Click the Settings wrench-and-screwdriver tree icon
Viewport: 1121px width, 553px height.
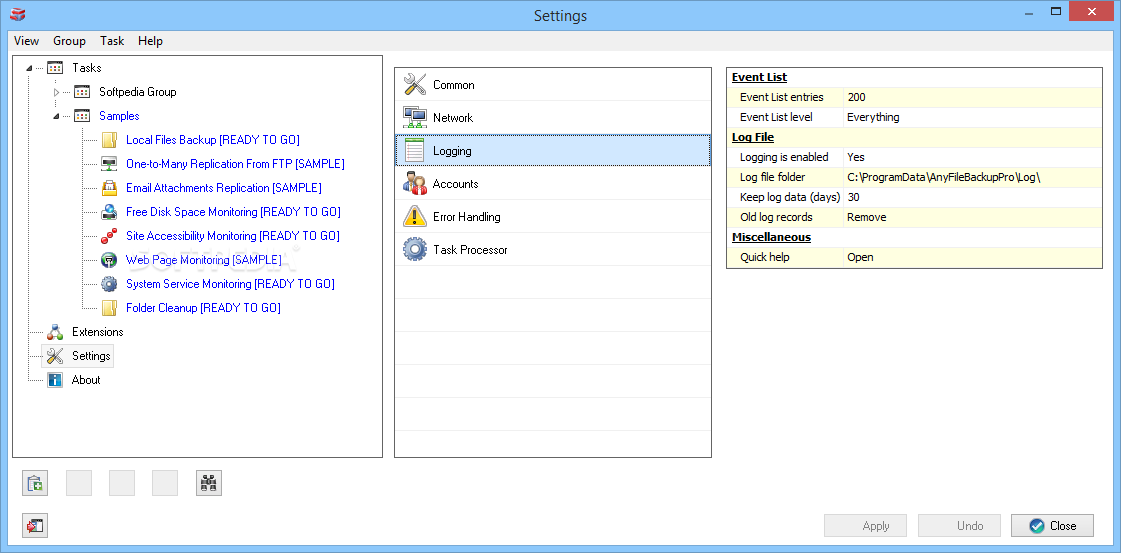[x=55, y=356]
